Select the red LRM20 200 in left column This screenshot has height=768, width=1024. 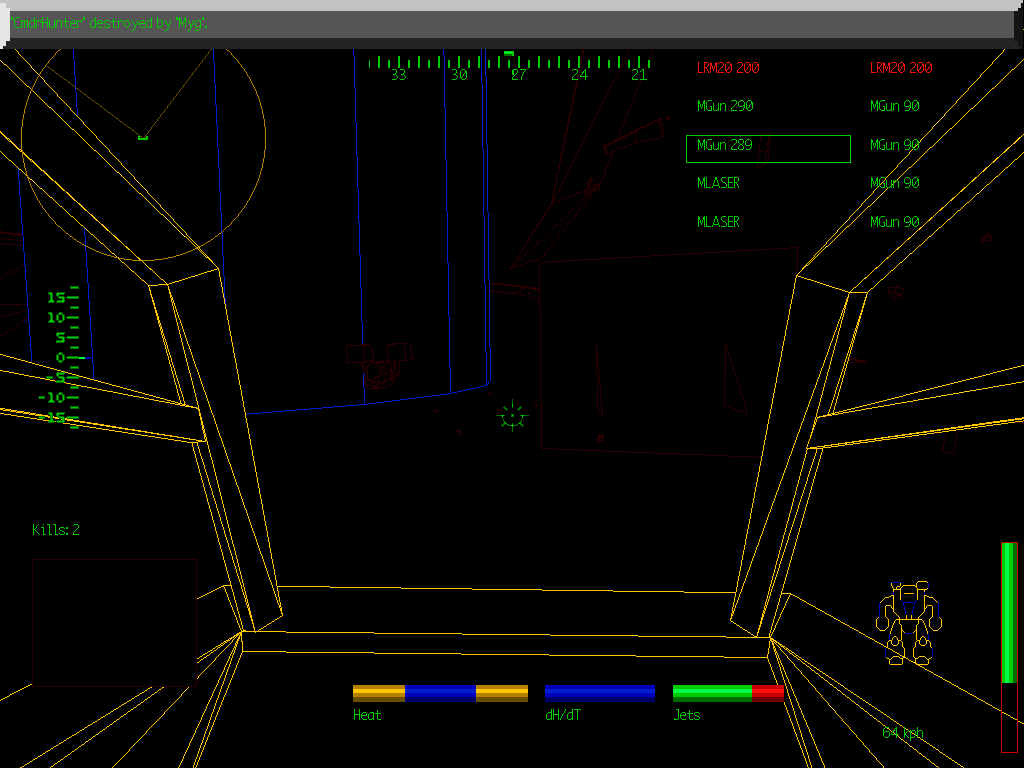click(x=728, y=68)
